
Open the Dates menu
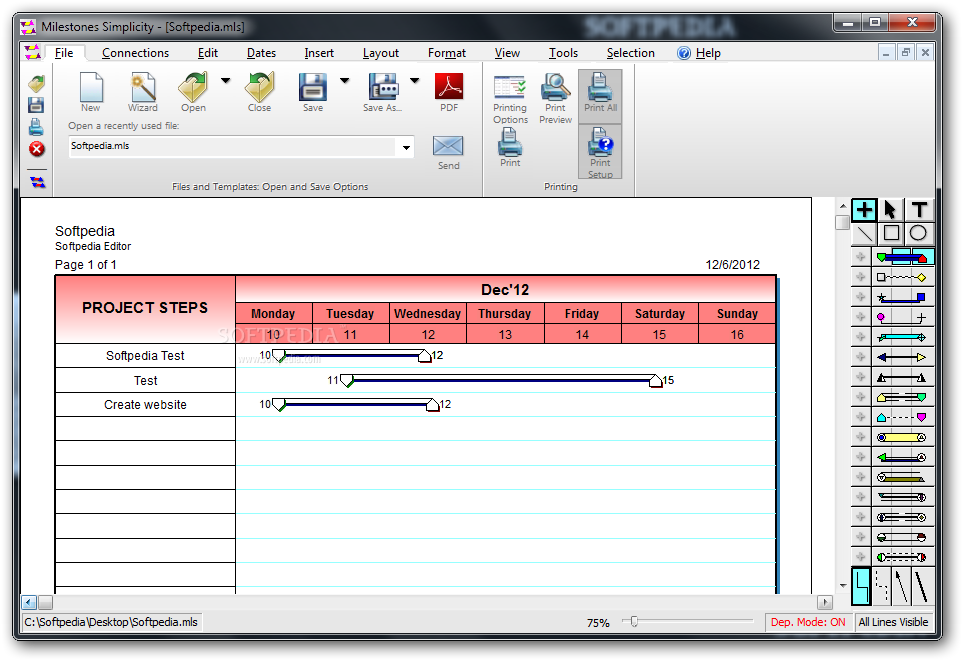[261, 53]
